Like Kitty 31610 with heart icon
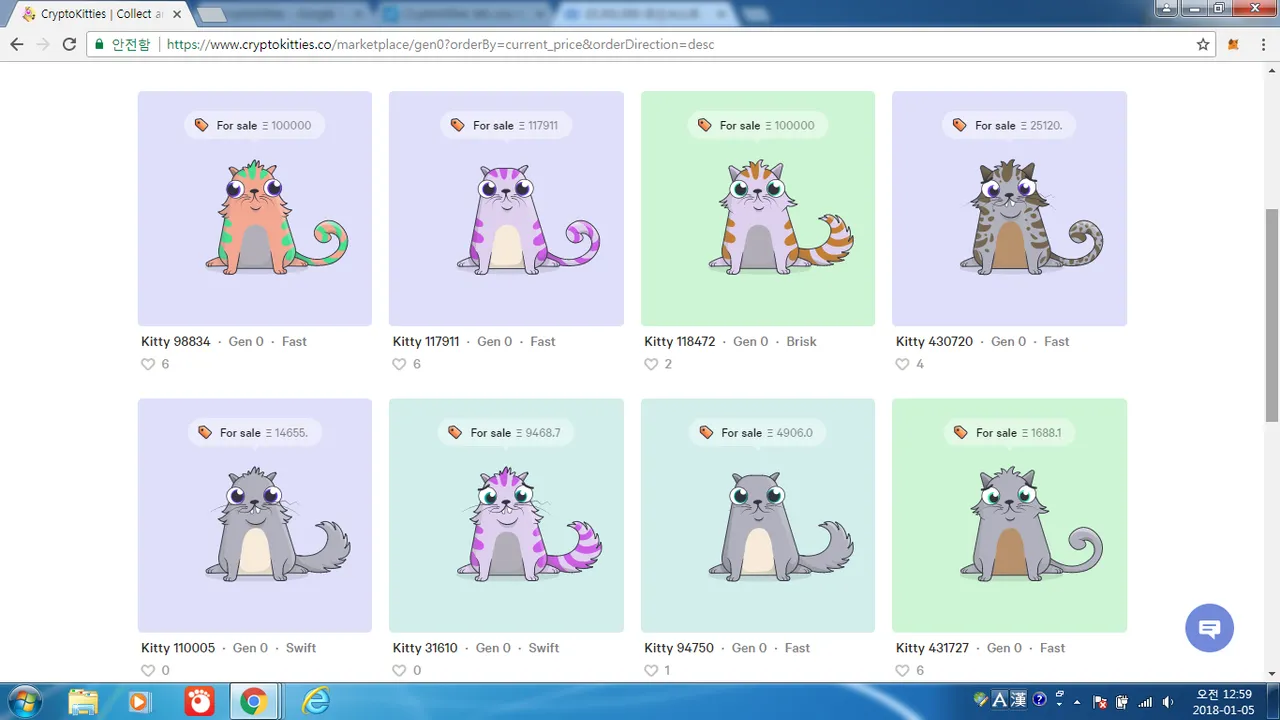Screen dimensions: 1280x720 point(400,671)
